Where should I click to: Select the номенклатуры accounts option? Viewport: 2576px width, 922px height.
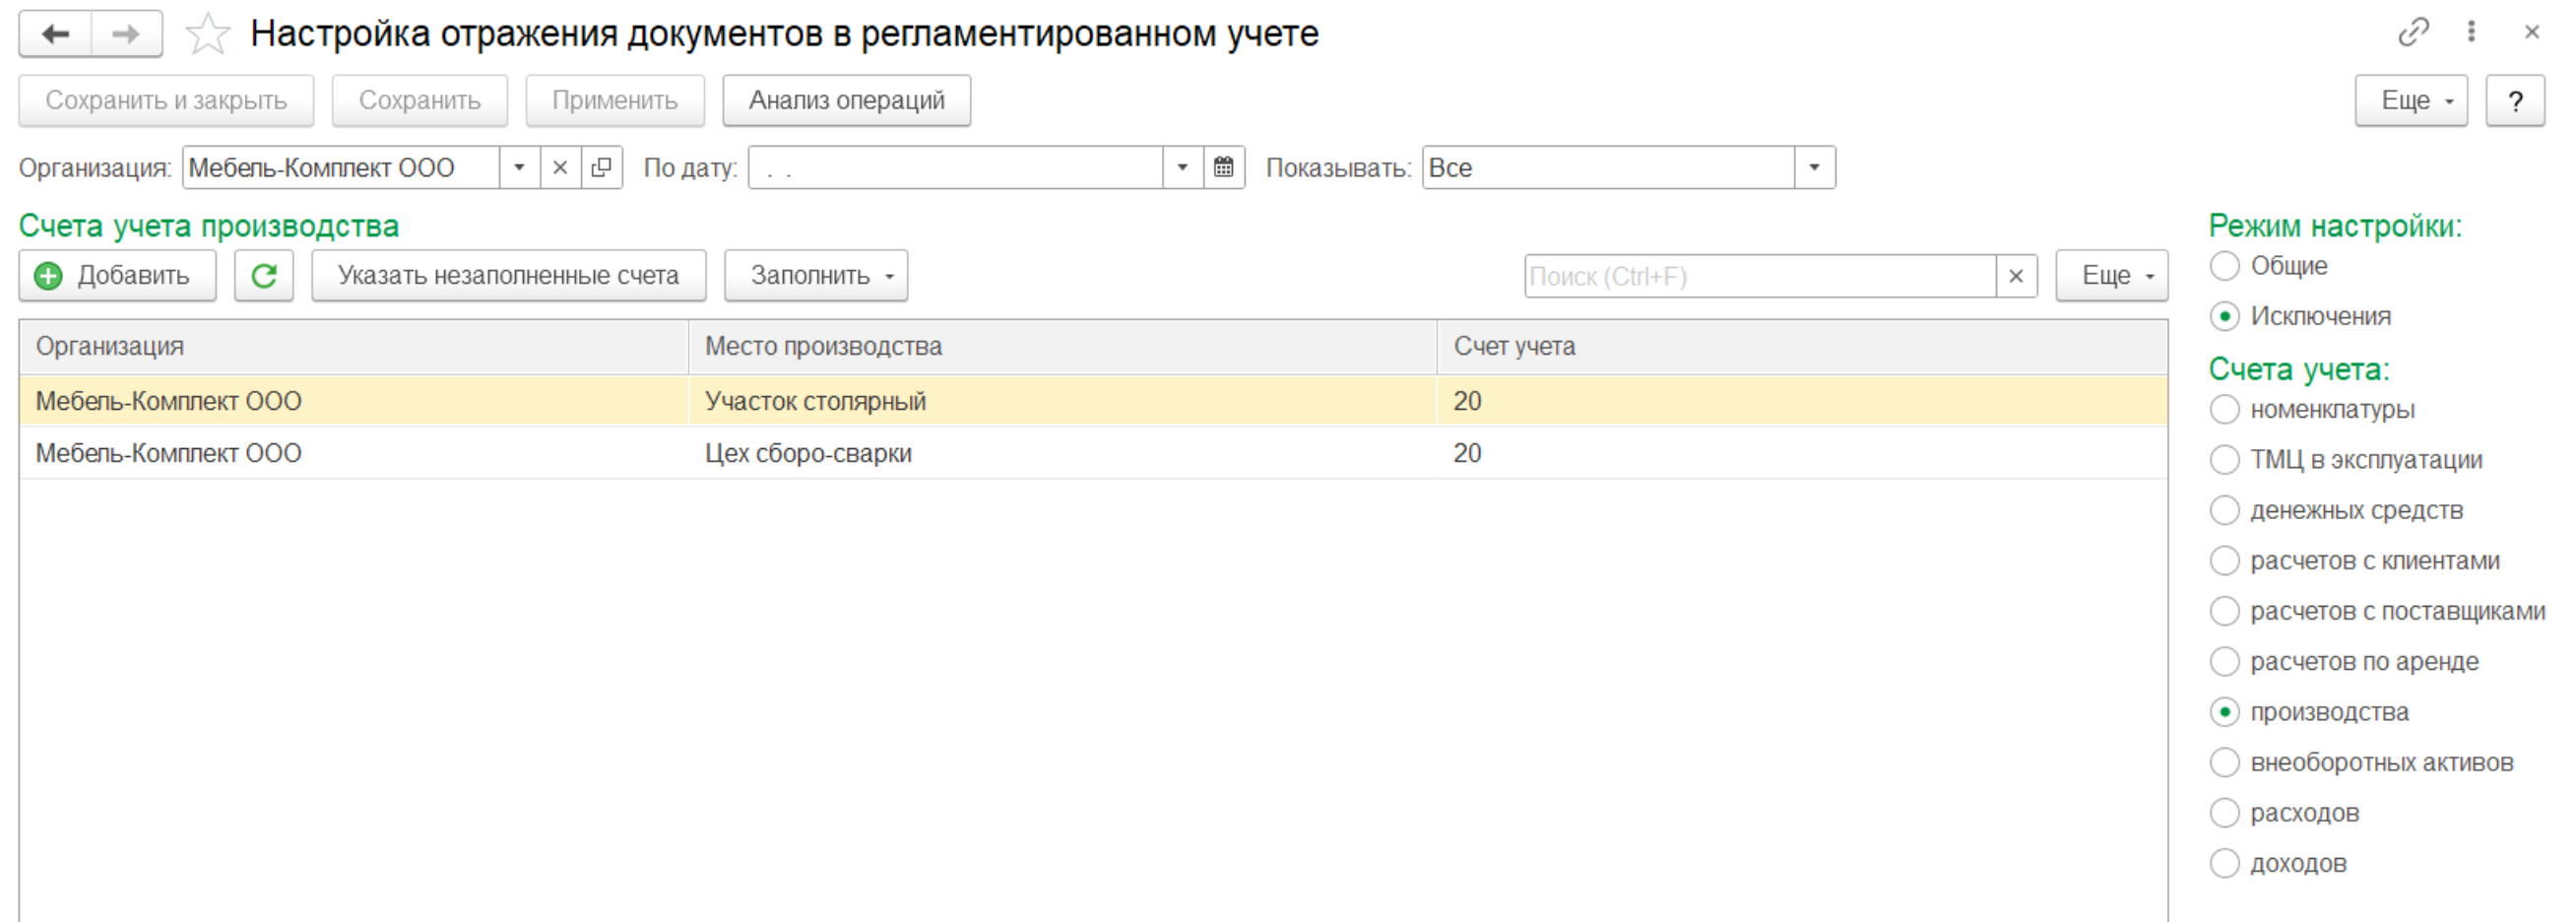(2224, 410)
